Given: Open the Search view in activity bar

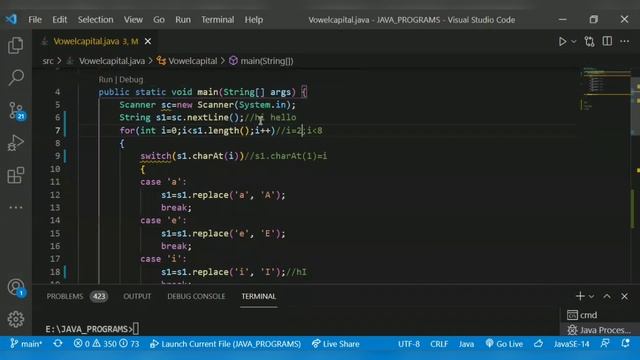Looking at the screenshot, I should coord(16,77).
